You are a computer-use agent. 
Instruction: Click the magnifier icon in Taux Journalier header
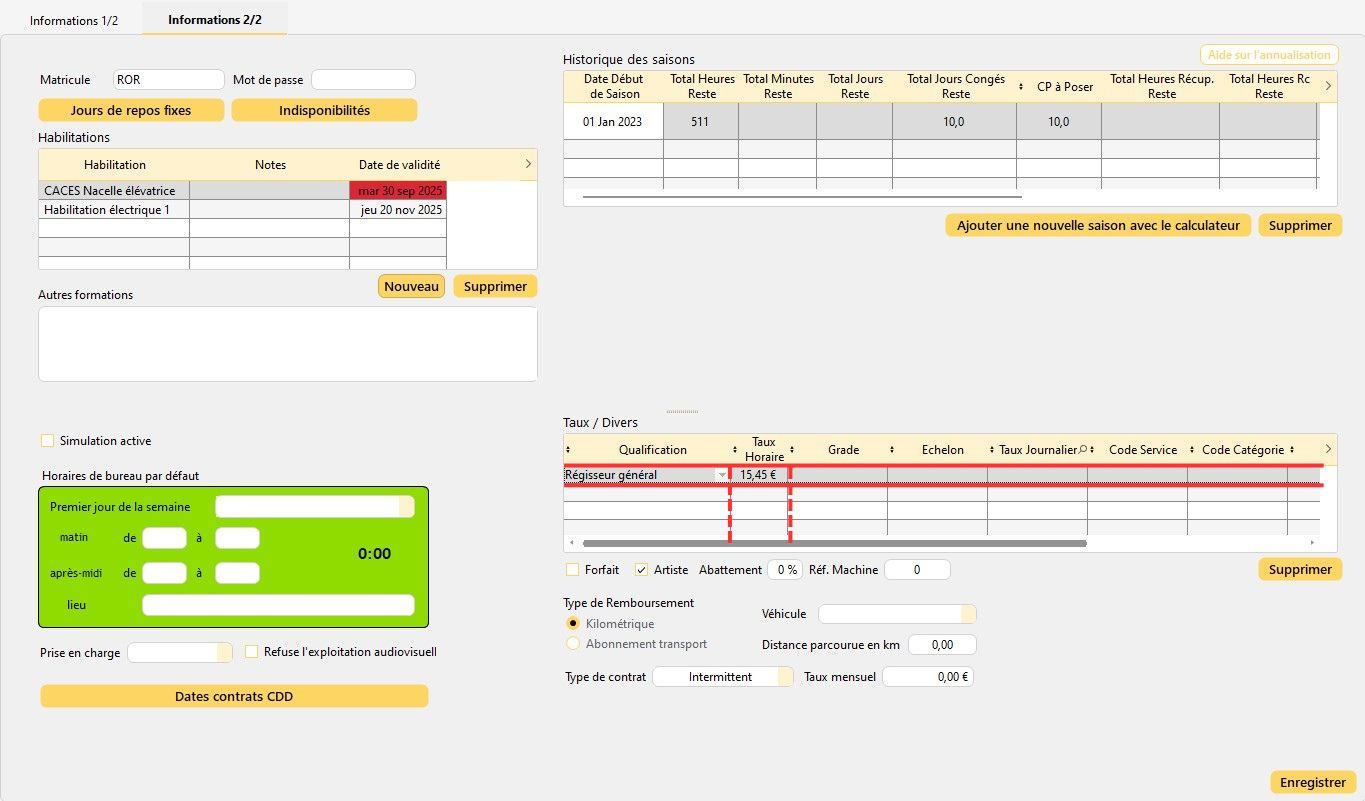click(1082, 450)
